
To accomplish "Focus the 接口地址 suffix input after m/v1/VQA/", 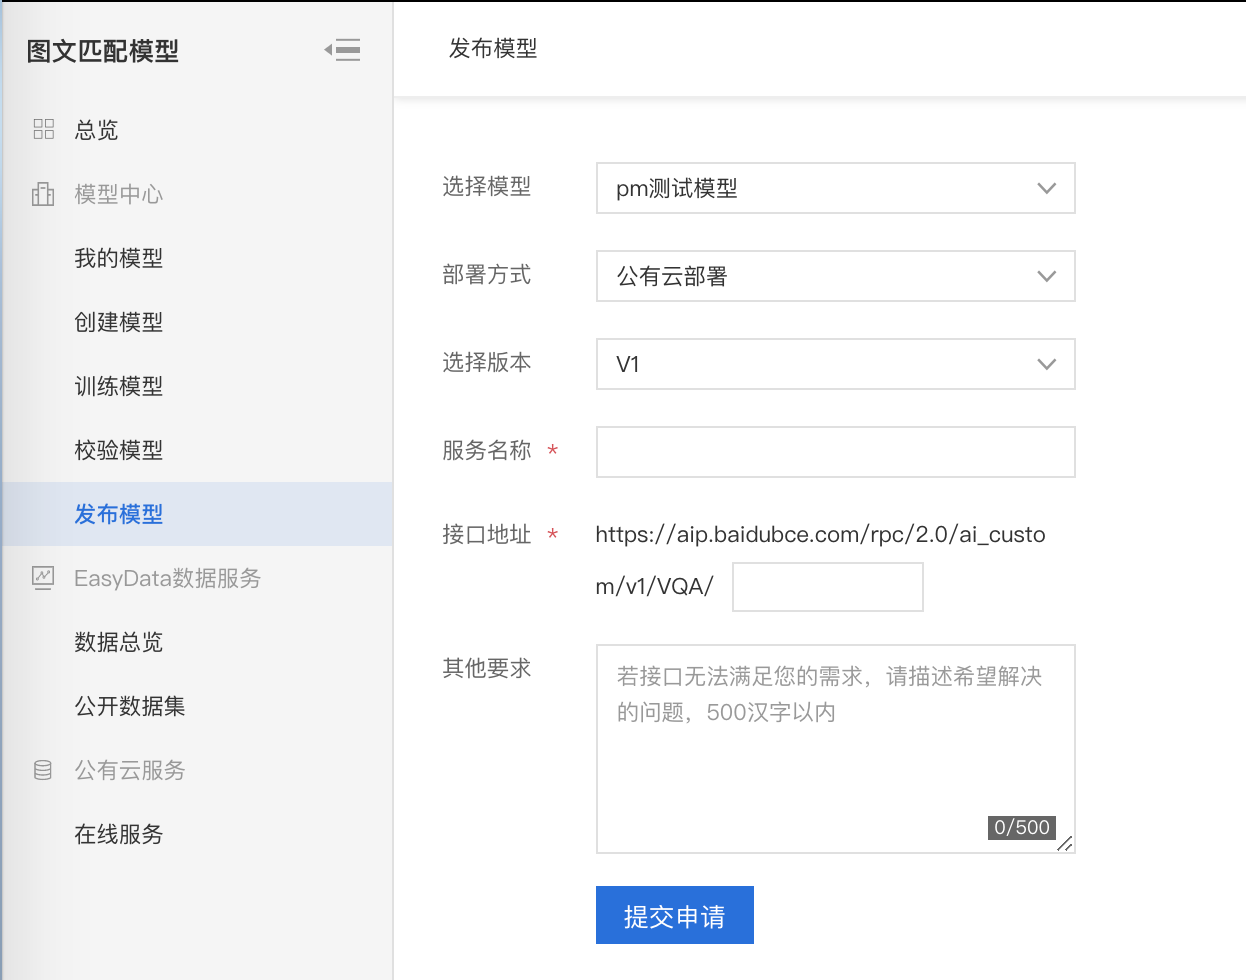I will point(828,587).
